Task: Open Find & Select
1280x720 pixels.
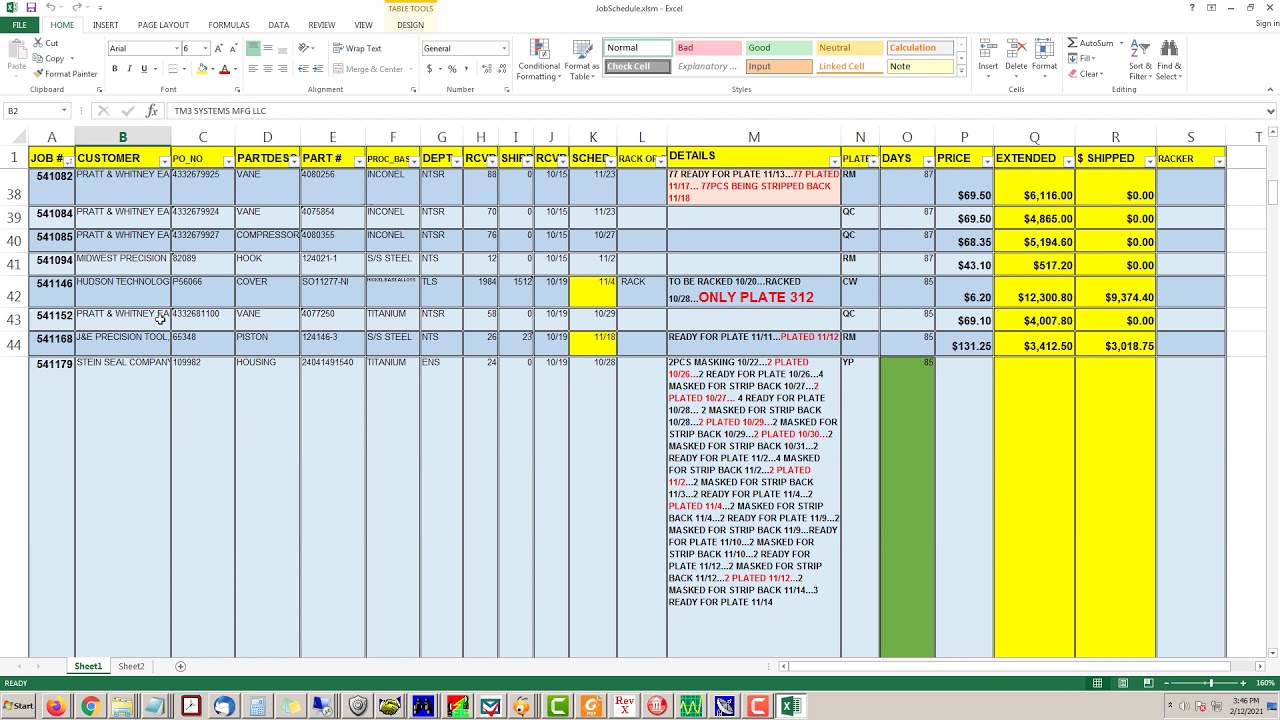Action: tap(1169, 60)
